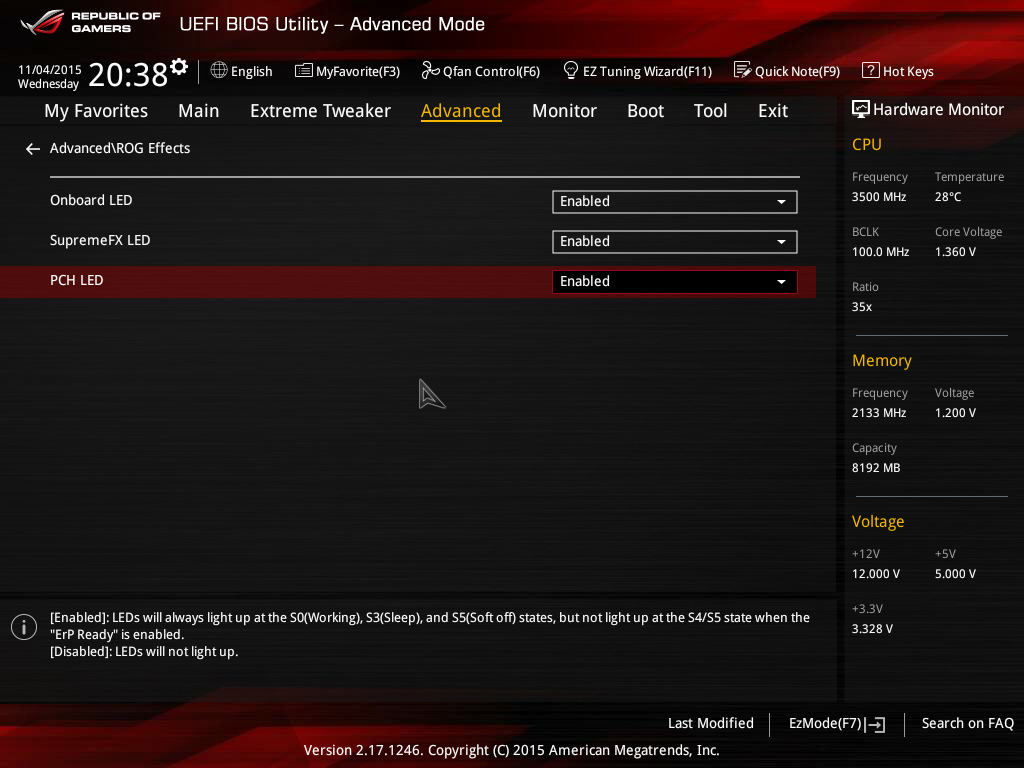
Task: Switch to the My Favorites tab
Action: pyautogui.click(x=96, y=111)
